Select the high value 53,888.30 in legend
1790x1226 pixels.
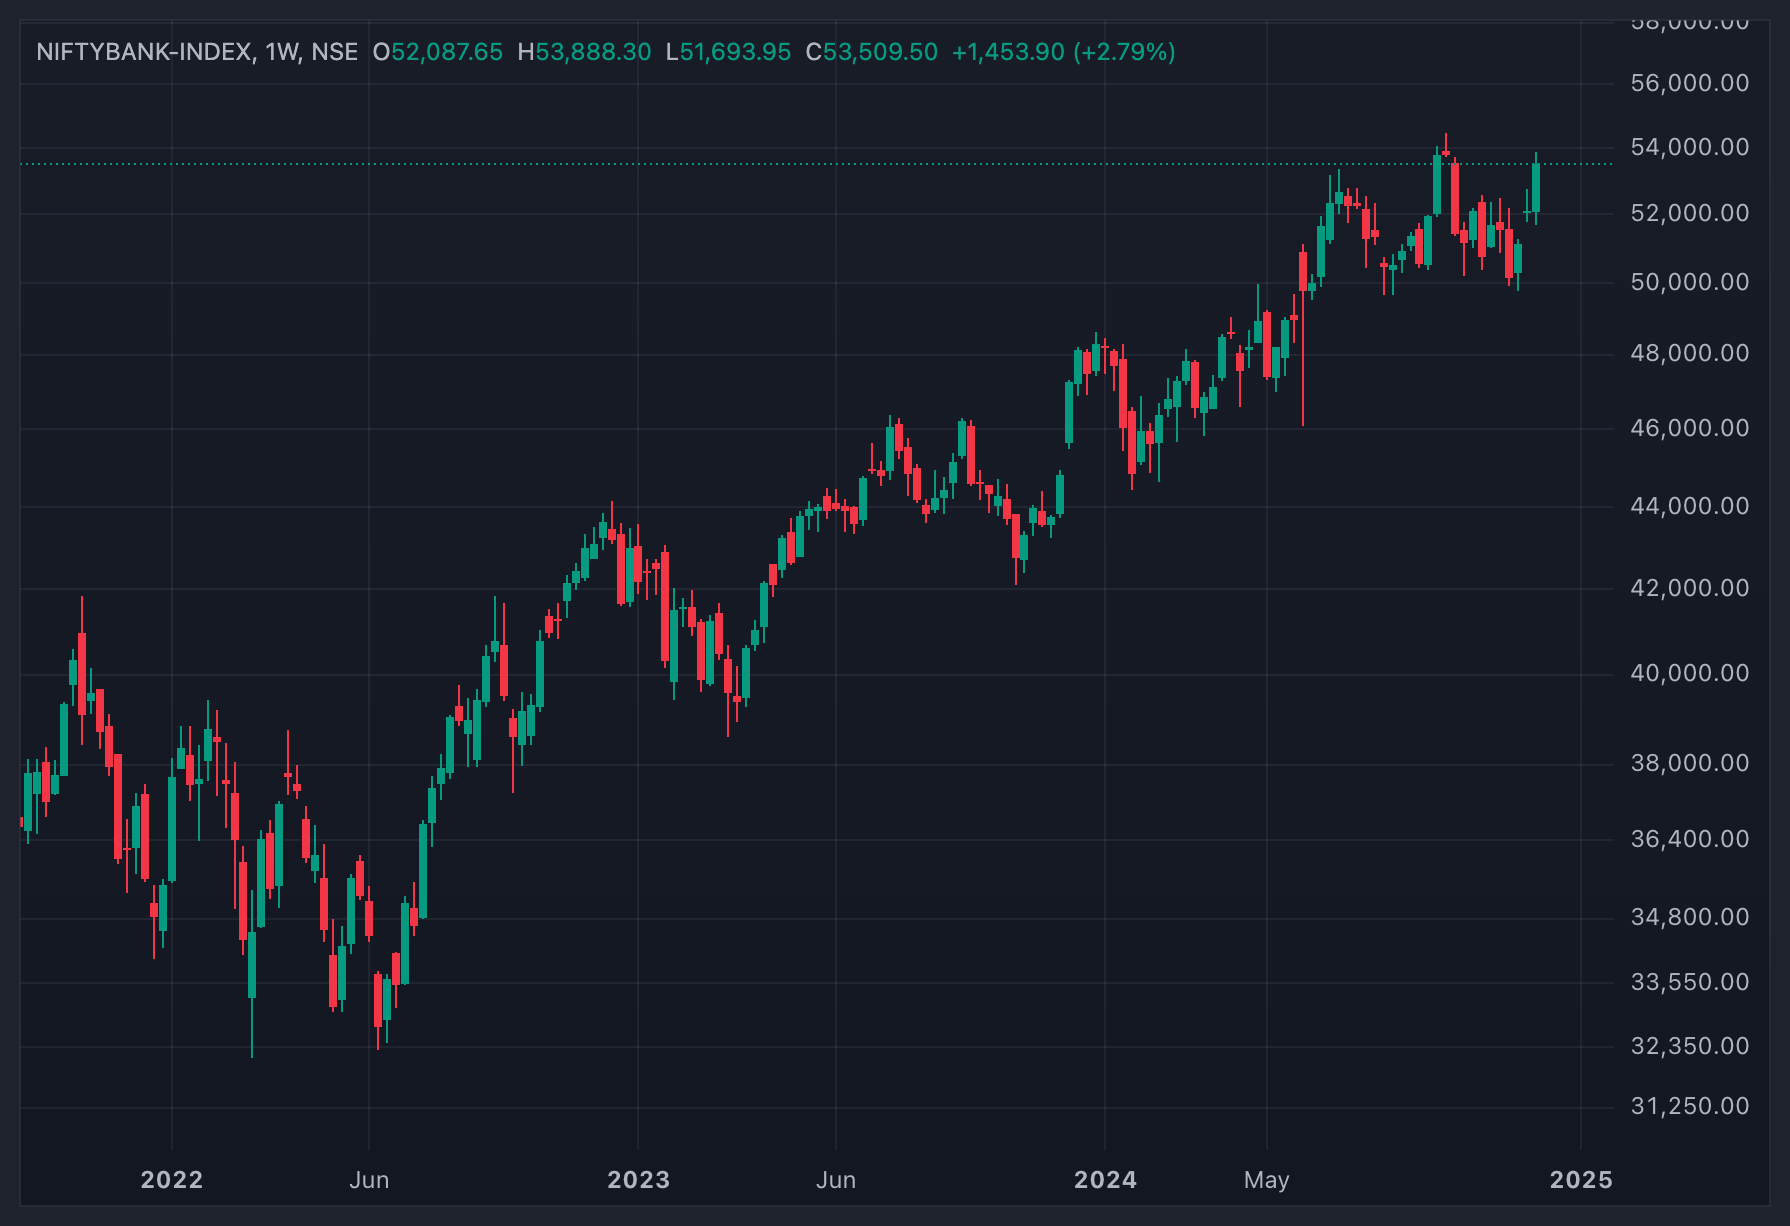(x=593, y=52)
